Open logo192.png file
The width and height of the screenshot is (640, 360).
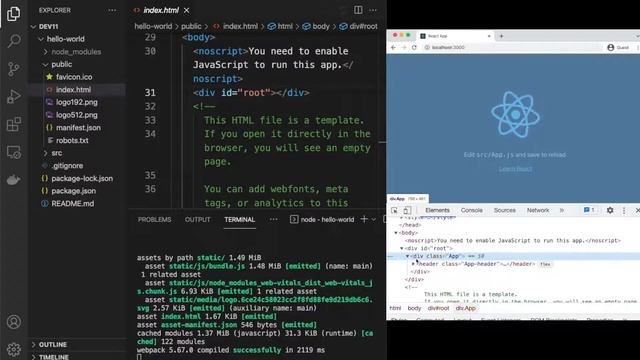77,102
